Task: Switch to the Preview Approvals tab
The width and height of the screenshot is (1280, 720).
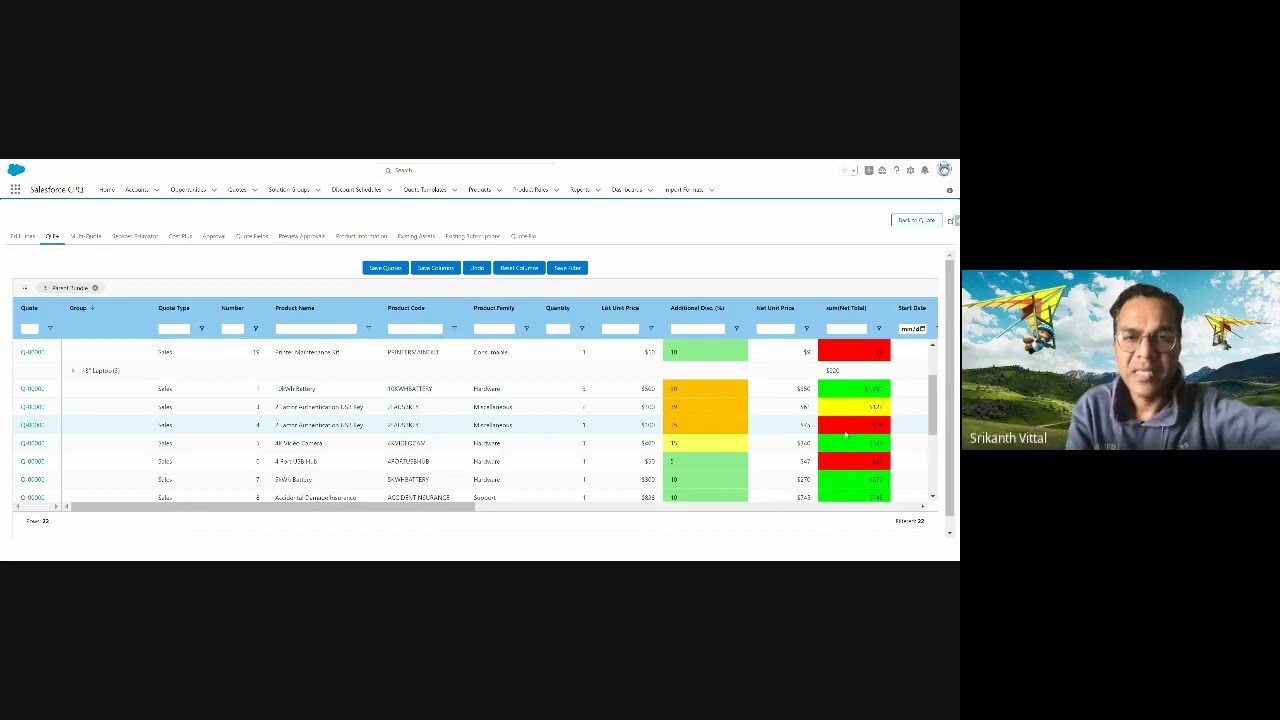Action: pos(302,236)
